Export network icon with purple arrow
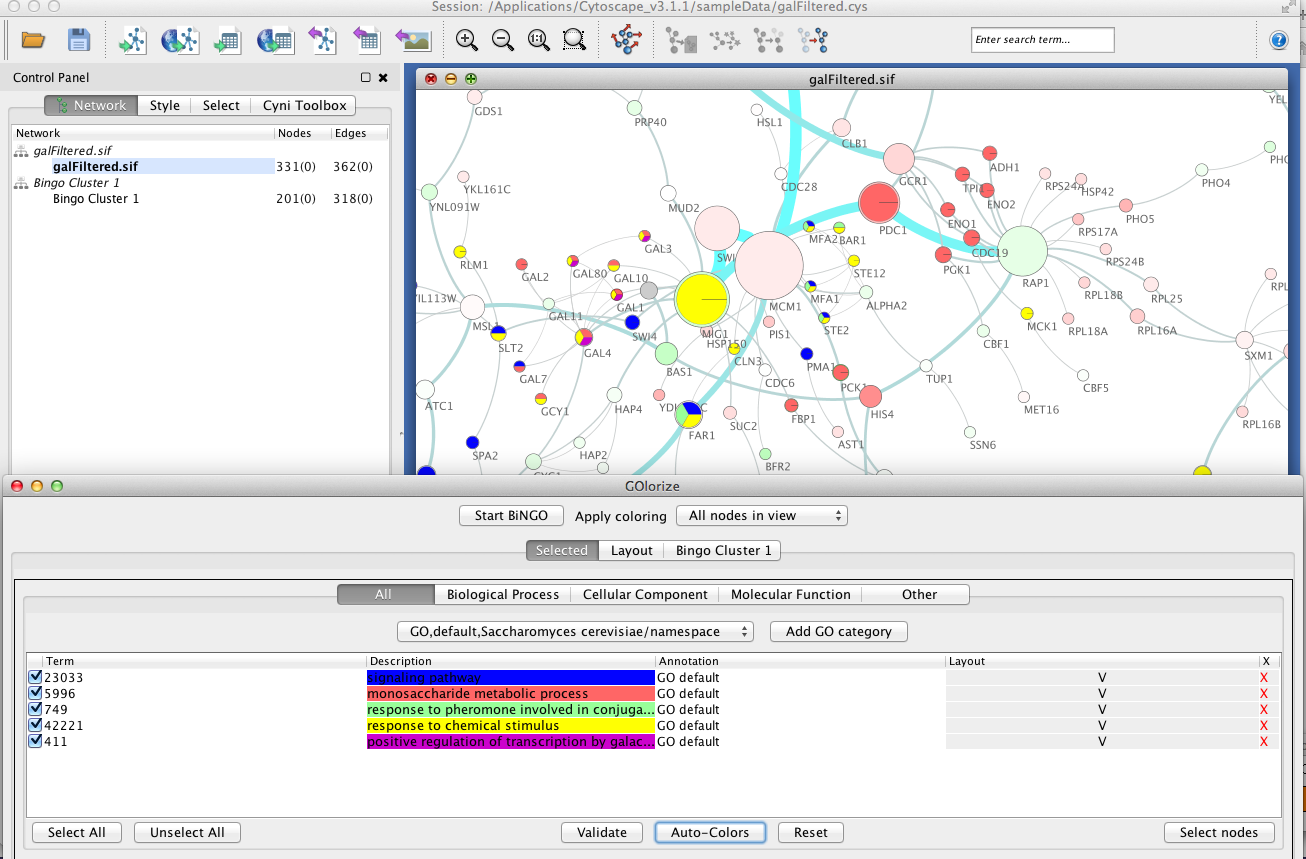1306x859 pixels. (322, 40)
